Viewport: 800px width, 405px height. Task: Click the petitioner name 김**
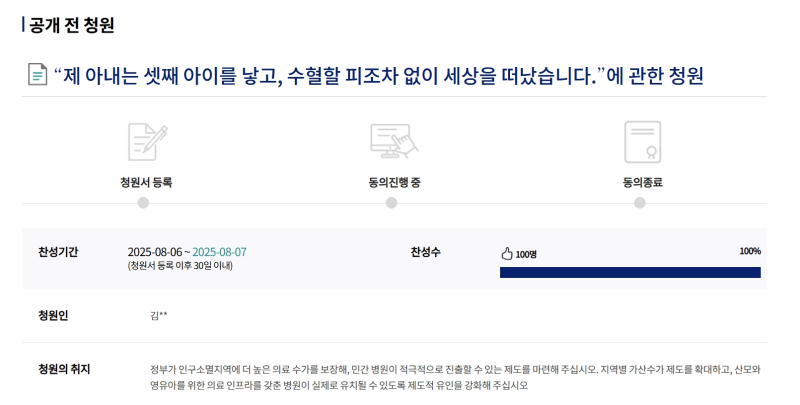[x=159, y=316]
